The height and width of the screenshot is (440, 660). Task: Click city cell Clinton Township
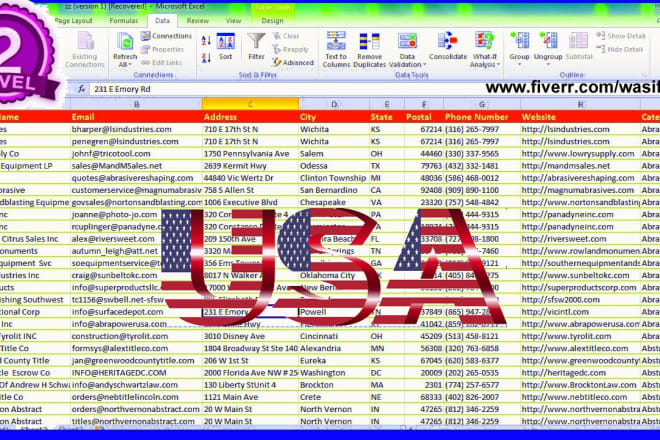(x=333, y=178)
